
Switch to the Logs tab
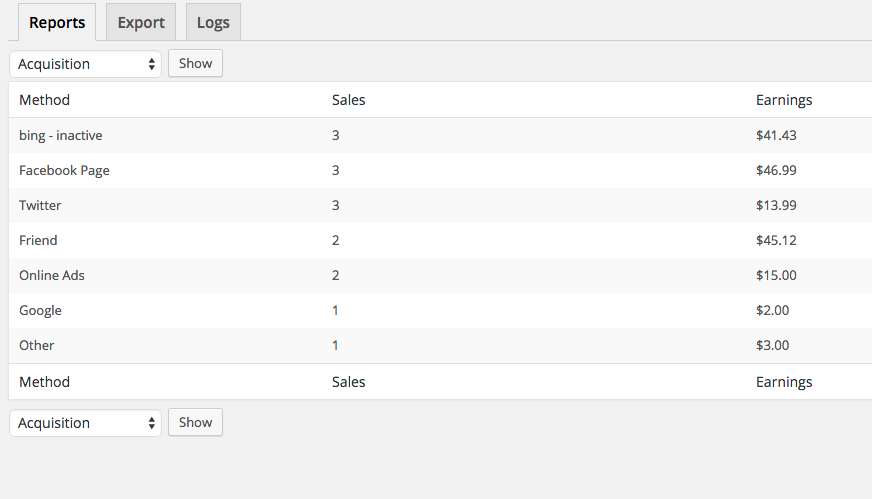pos(213,22)
